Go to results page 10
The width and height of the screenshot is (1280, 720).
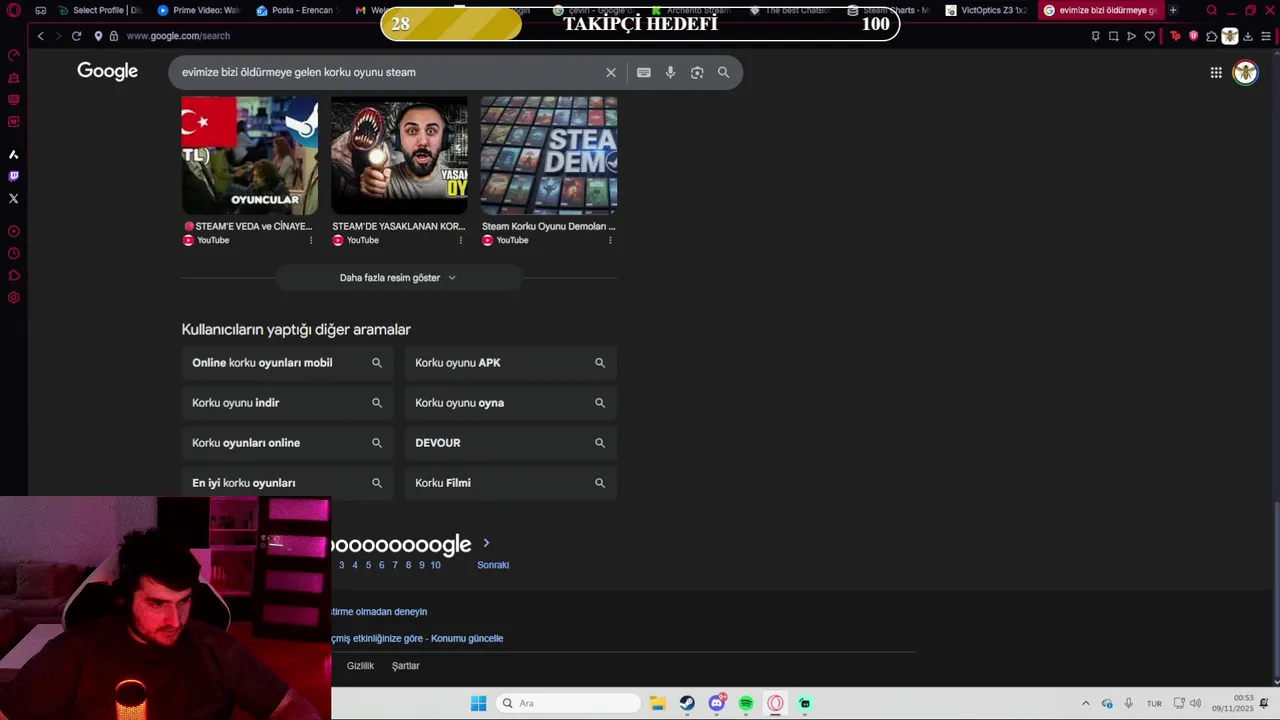[435, 565]
